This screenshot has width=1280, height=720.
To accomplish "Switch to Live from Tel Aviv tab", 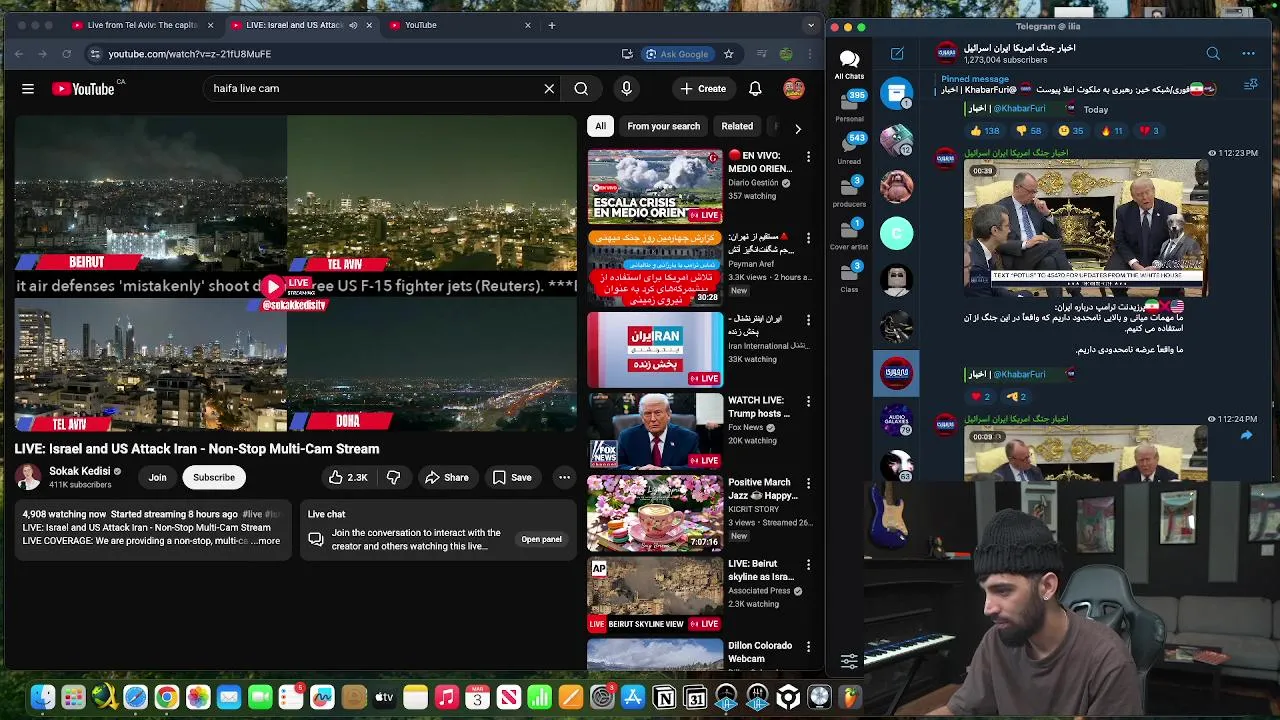I will click(143, 25).
